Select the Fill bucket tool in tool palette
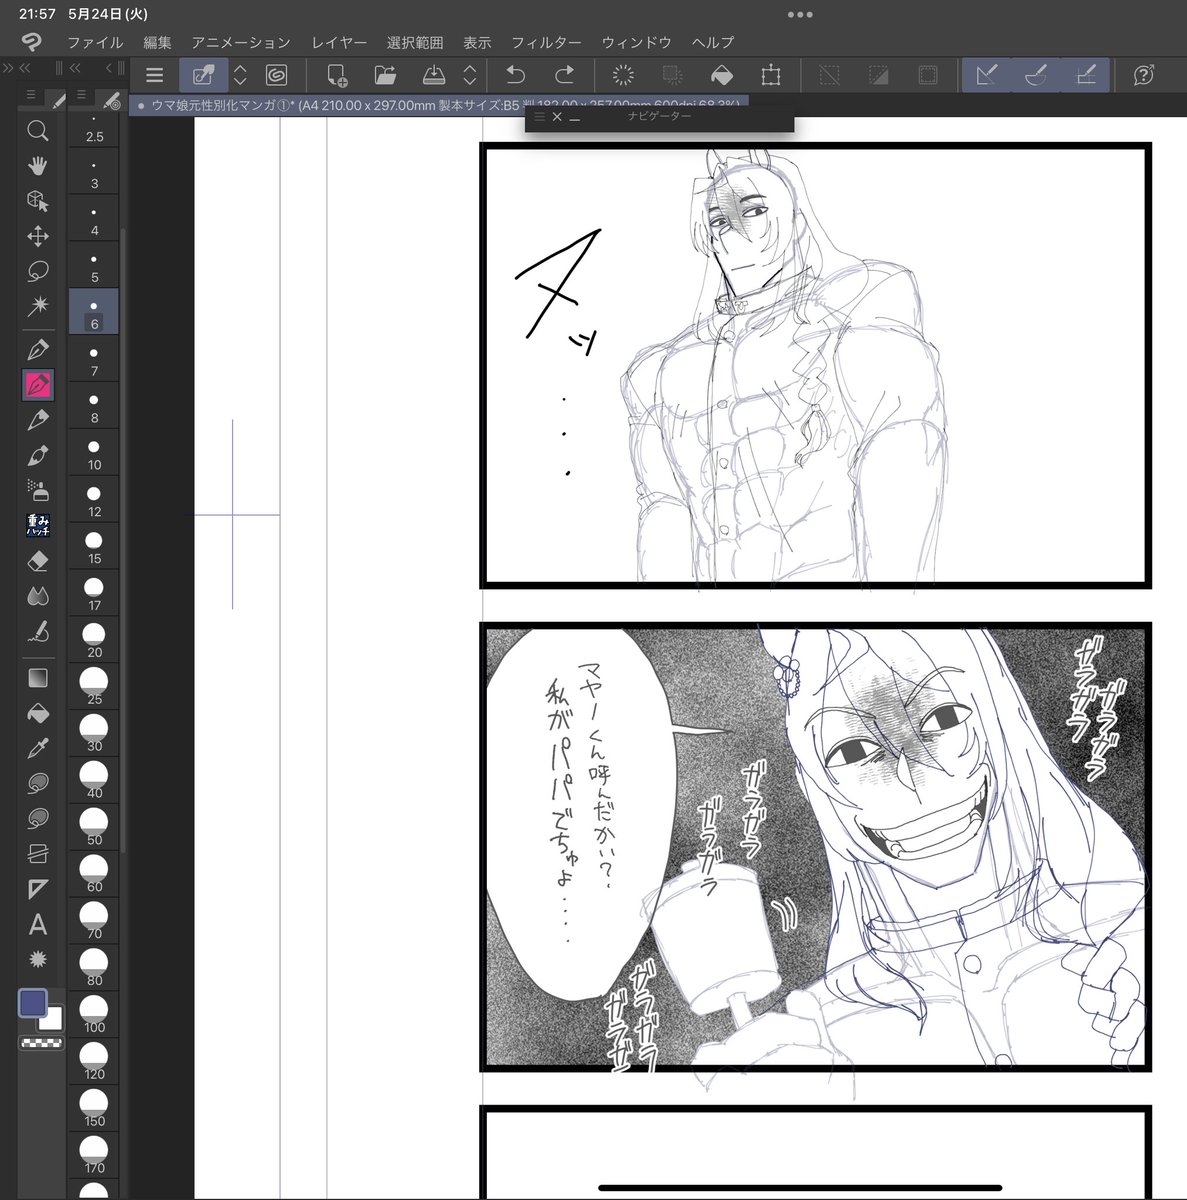 point(38,713)
